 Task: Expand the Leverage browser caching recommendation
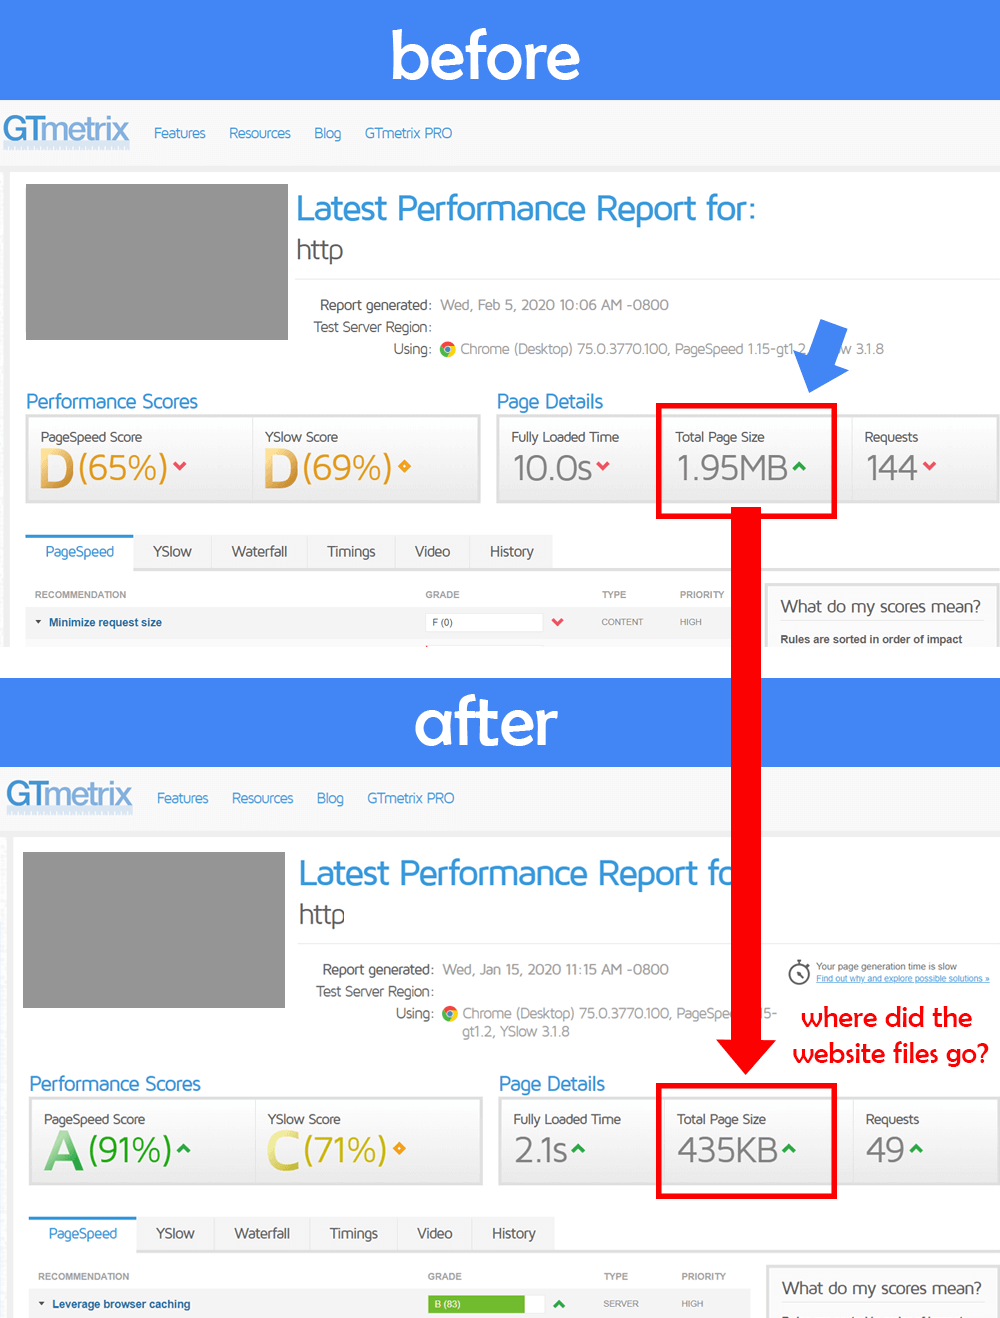click(120, 1304)
